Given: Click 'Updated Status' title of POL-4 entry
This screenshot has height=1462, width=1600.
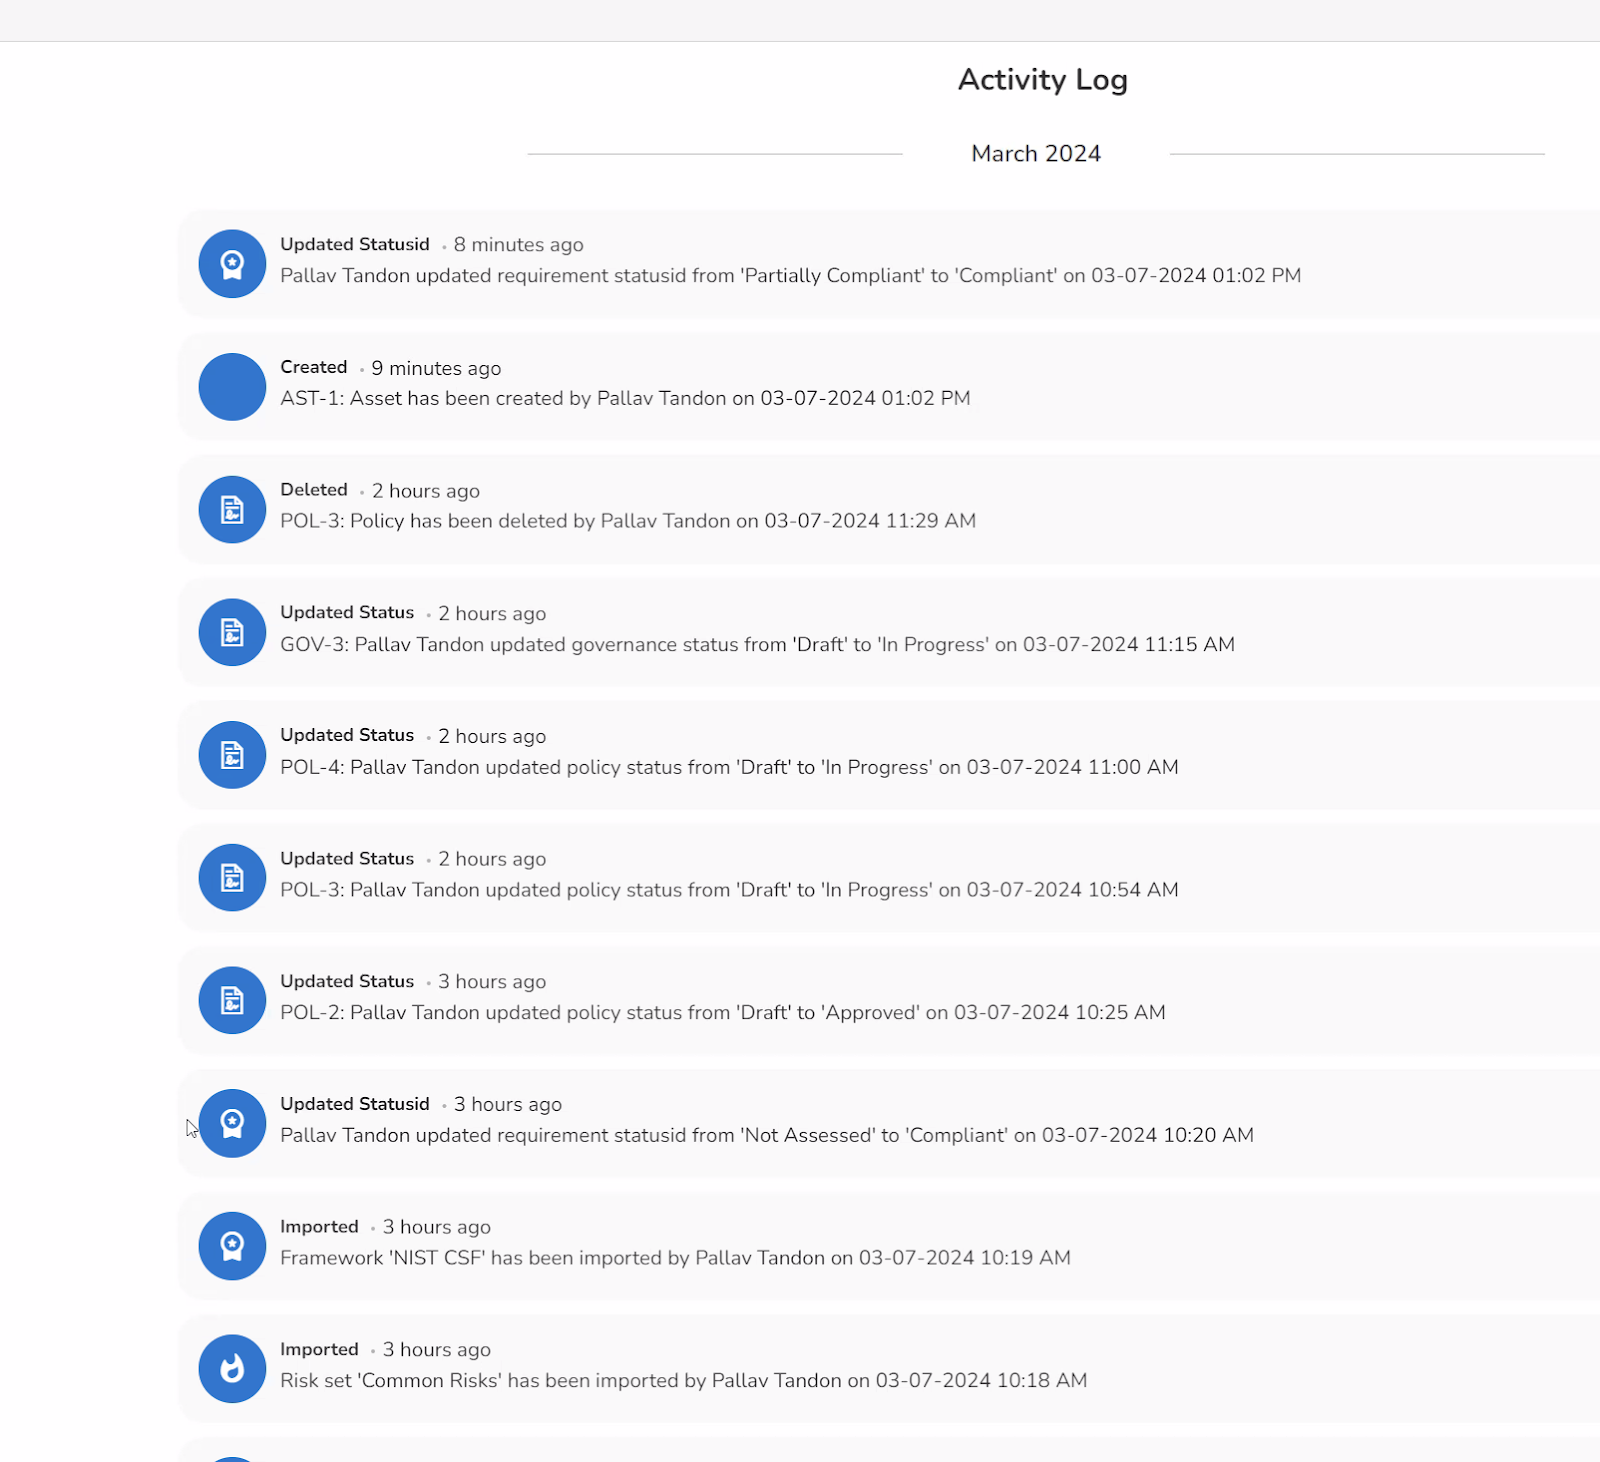Looking at the screenshot, I should (347, 735).
